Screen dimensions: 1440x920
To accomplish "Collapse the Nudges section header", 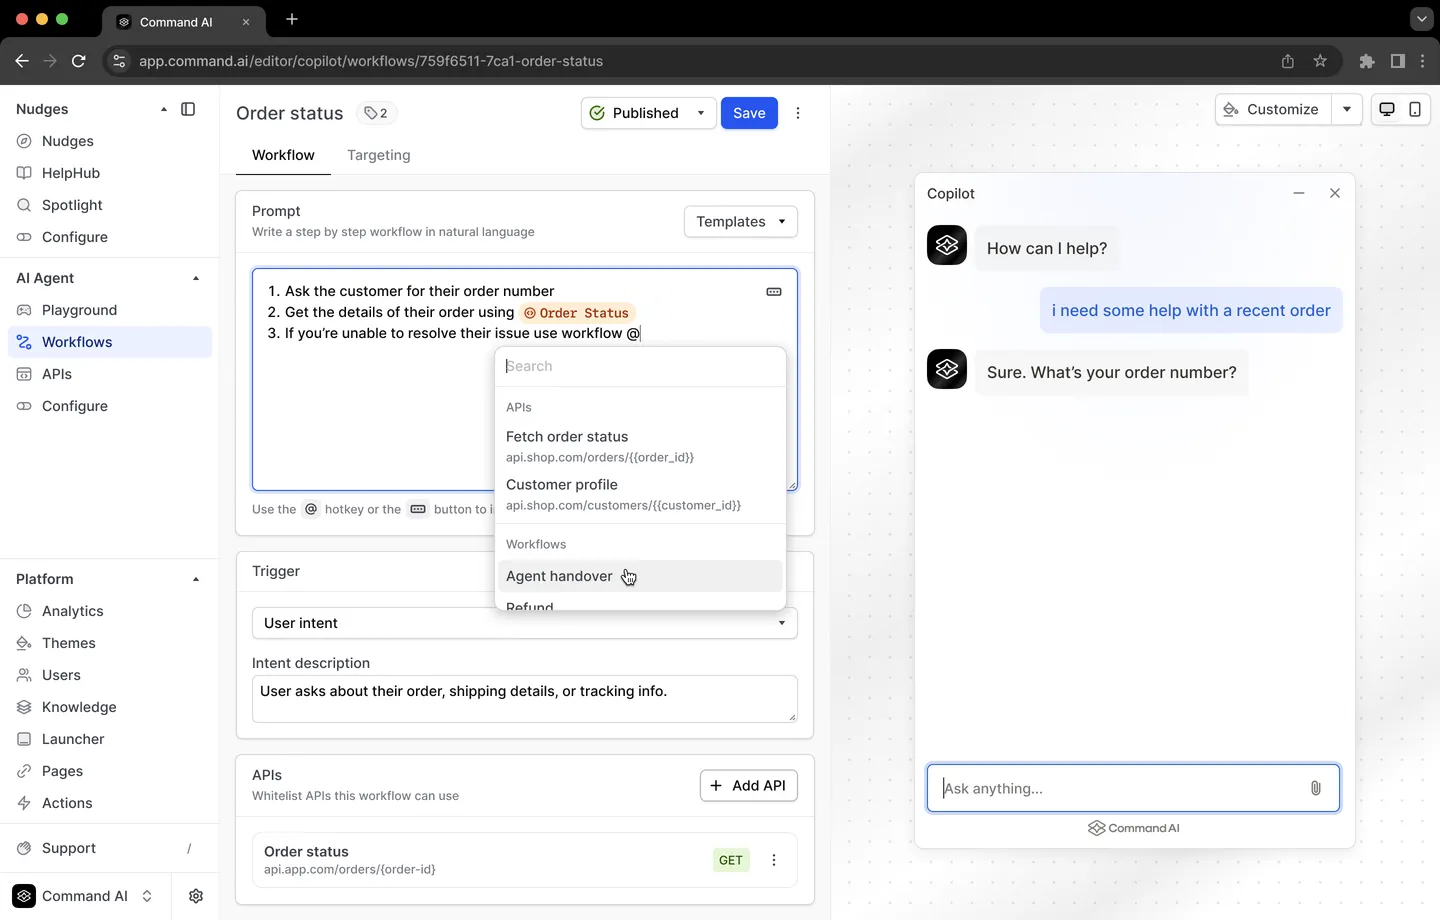I will [x=164, y=109].
